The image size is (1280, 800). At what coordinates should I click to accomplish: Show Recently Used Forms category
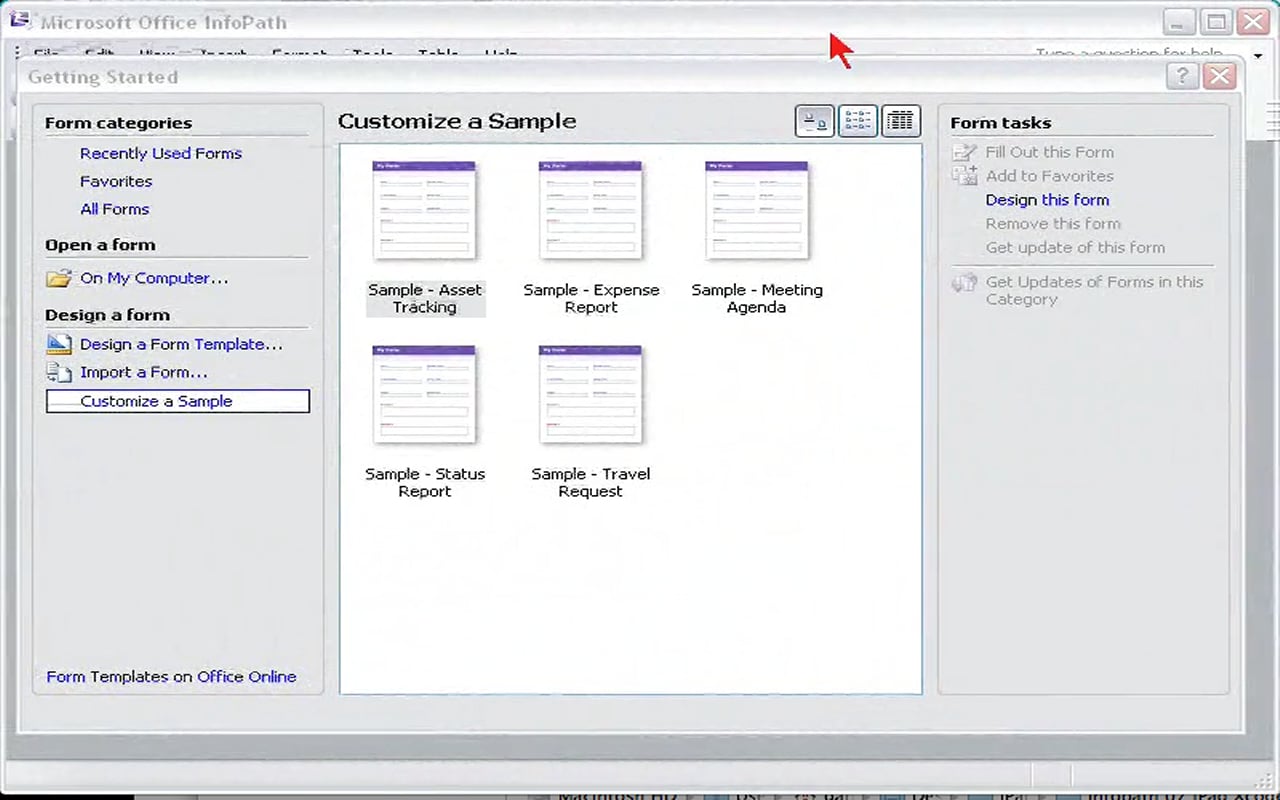coord(161,153)
